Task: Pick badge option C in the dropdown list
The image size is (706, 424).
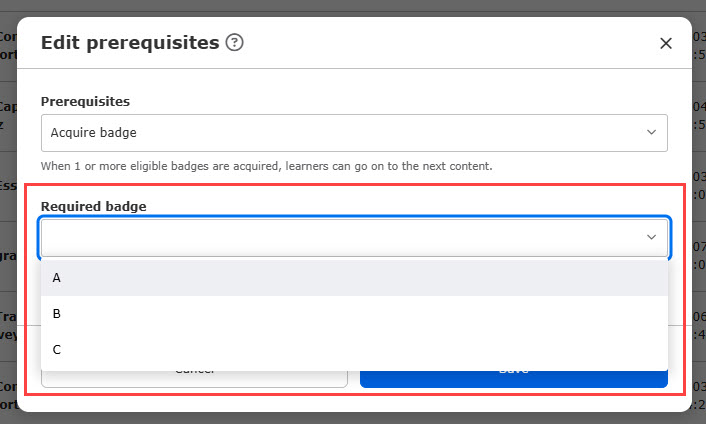Action: coord(354,350)
